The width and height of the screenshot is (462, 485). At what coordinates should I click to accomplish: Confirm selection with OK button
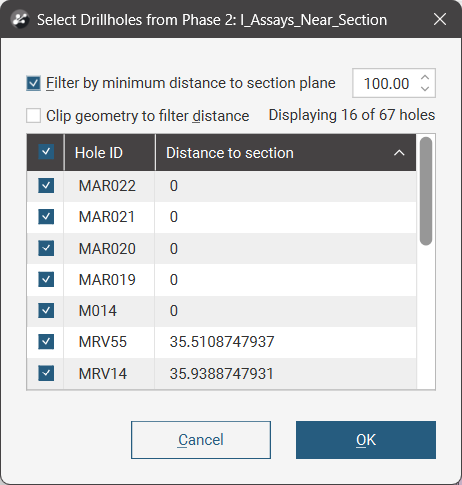point(366,440)
